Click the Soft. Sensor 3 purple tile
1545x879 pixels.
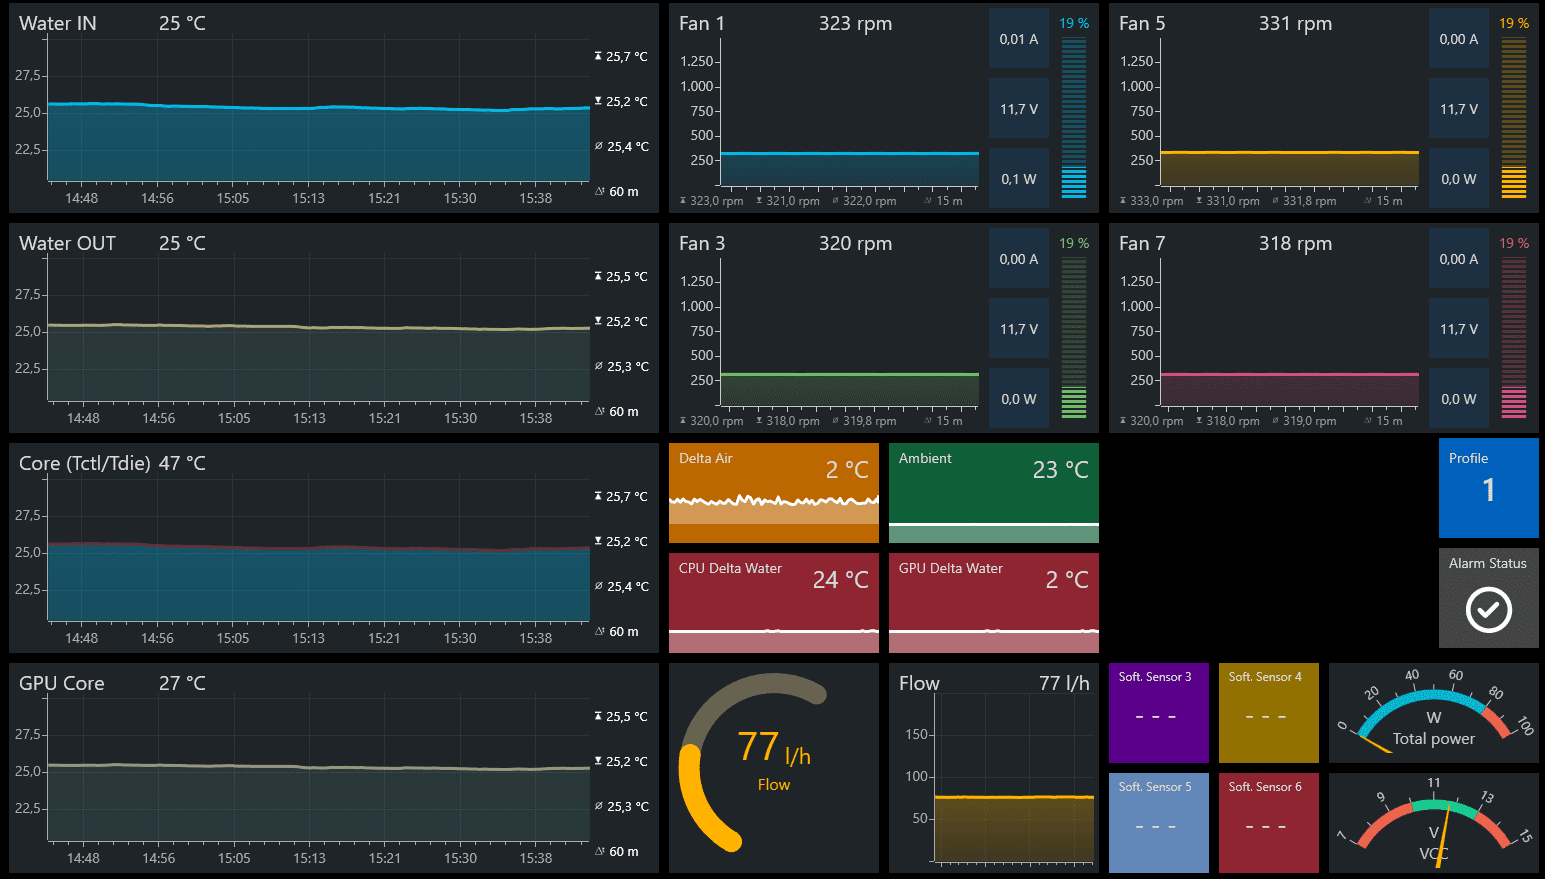(1159, 713)
